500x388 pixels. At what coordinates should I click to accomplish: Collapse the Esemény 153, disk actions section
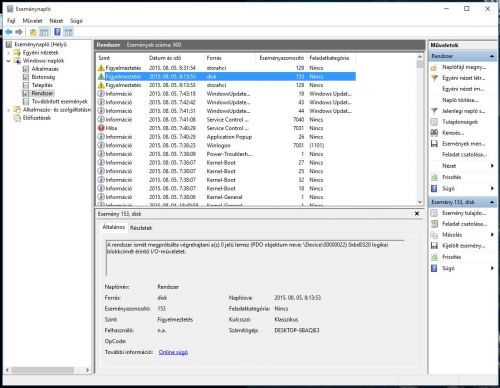point(492,202)
